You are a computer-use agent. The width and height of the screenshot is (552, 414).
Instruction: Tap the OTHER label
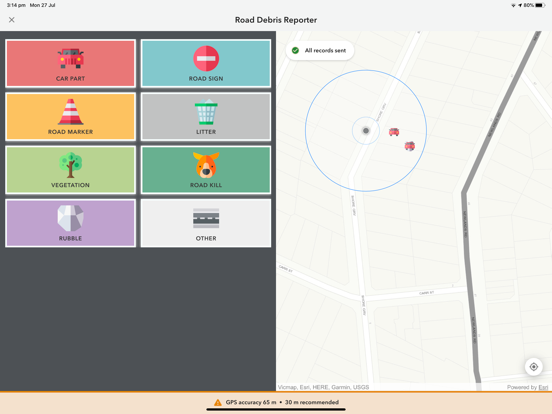(x=206, y=238)
